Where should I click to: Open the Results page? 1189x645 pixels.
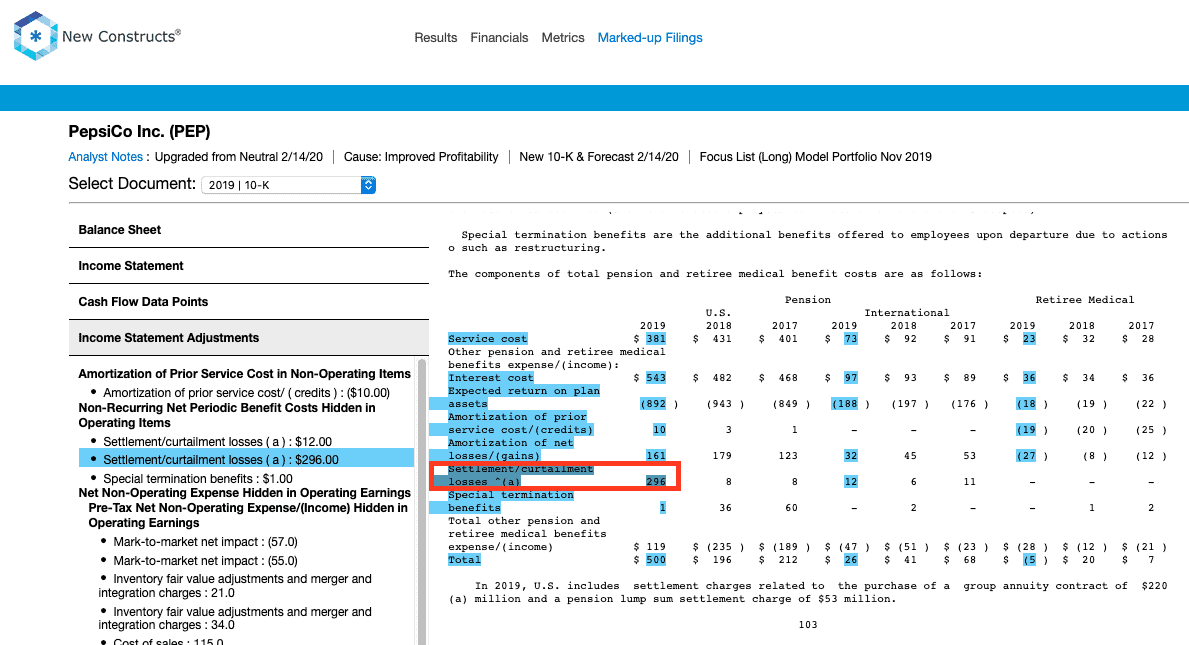click(x=435, y=38)
